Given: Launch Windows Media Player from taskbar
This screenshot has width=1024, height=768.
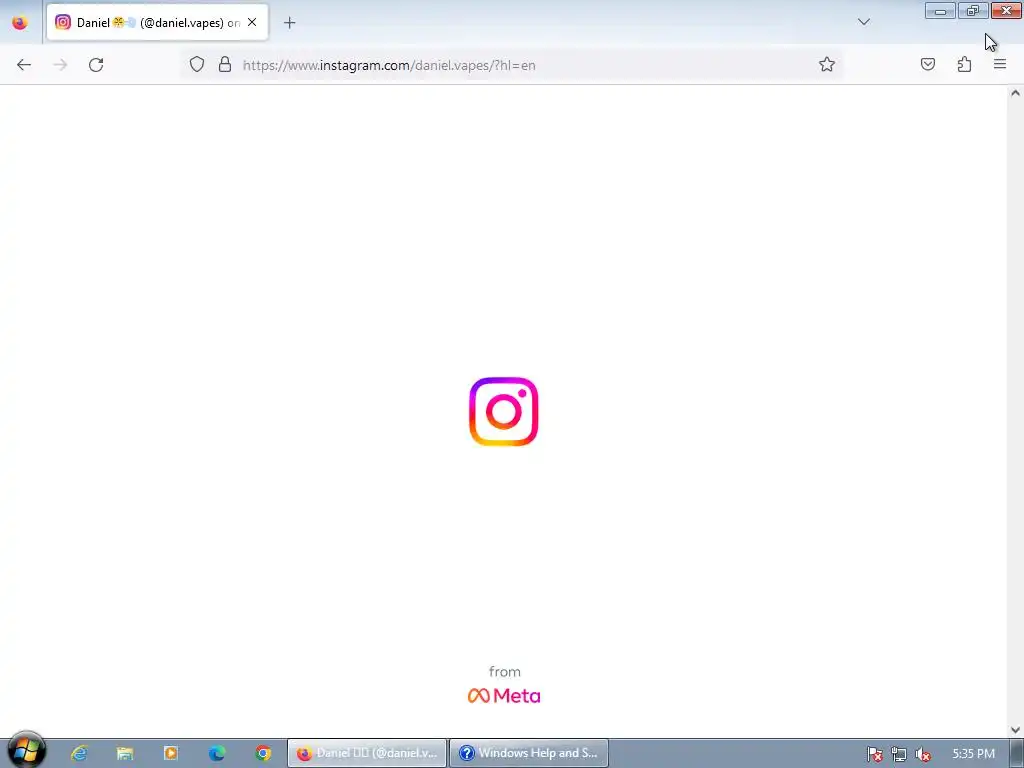Looking at the screenshot, I should click(170, 753).
